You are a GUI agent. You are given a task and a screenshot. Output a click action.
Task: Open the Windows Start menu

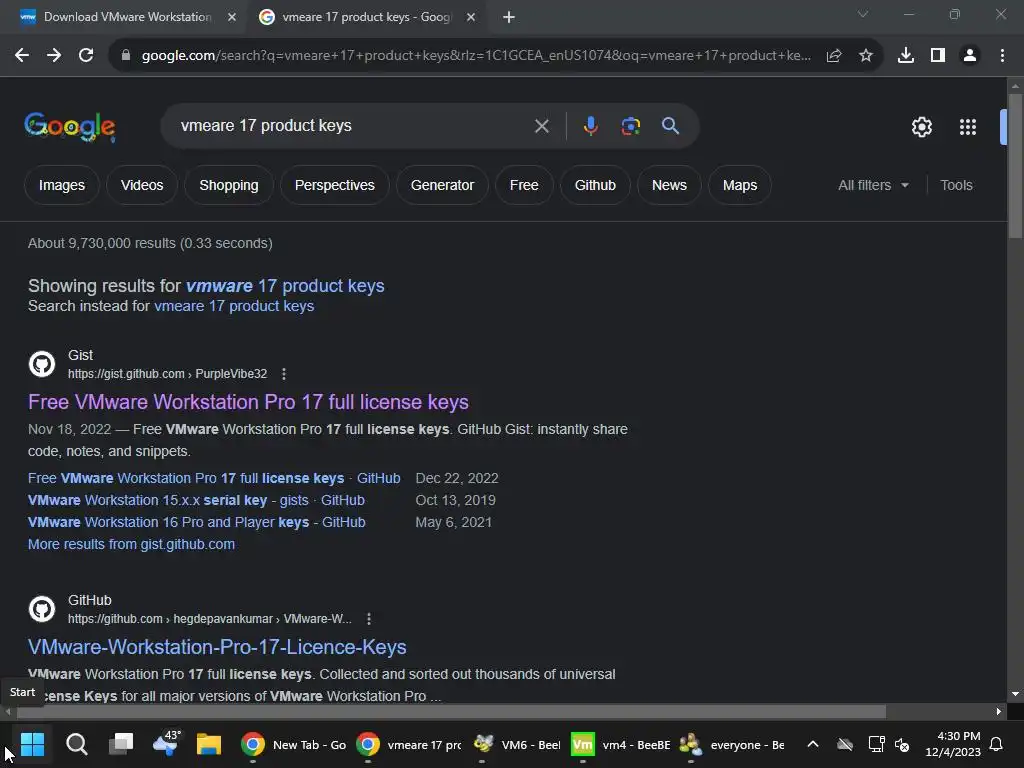tap(32, 744)
